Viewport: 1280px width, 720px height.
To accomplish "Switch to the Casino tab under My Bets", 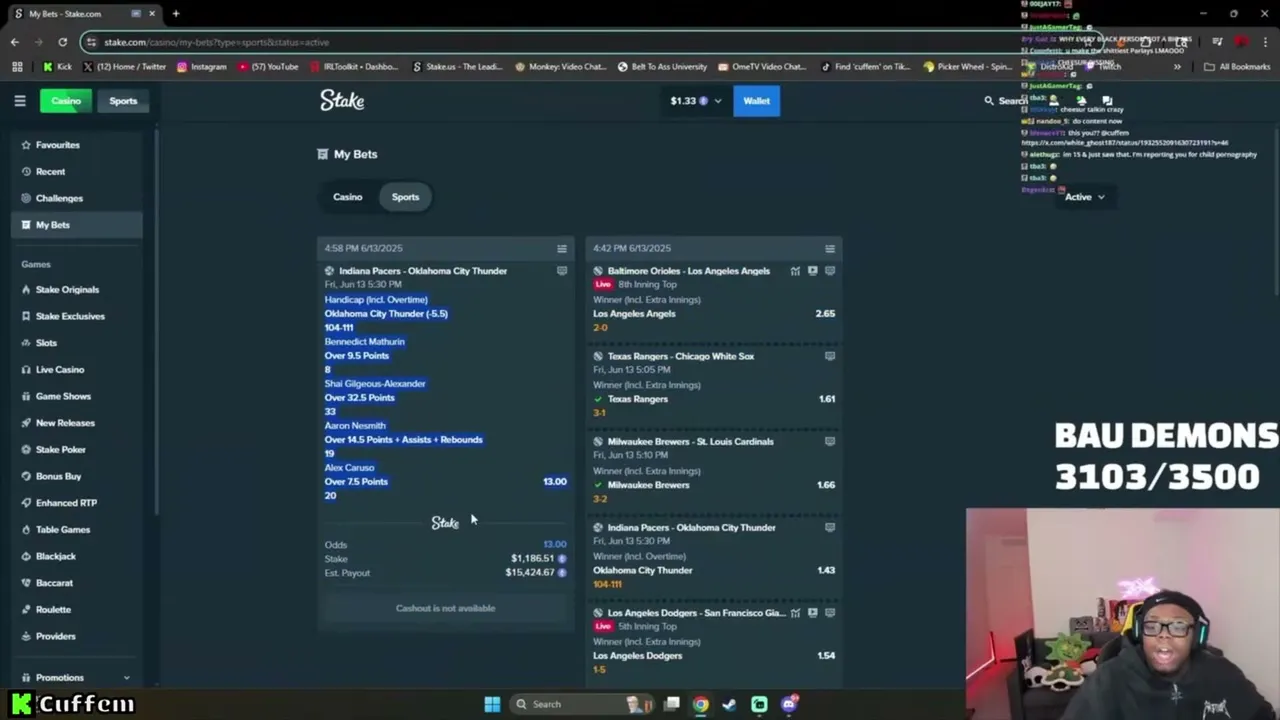I will point(348,197).
